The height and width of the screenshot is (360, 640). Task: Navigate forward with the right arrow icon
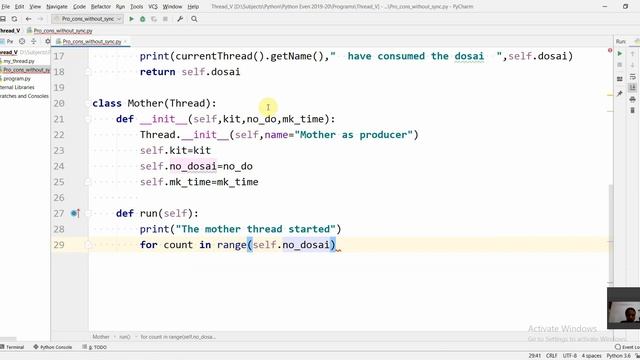click(x=40, y=19)
